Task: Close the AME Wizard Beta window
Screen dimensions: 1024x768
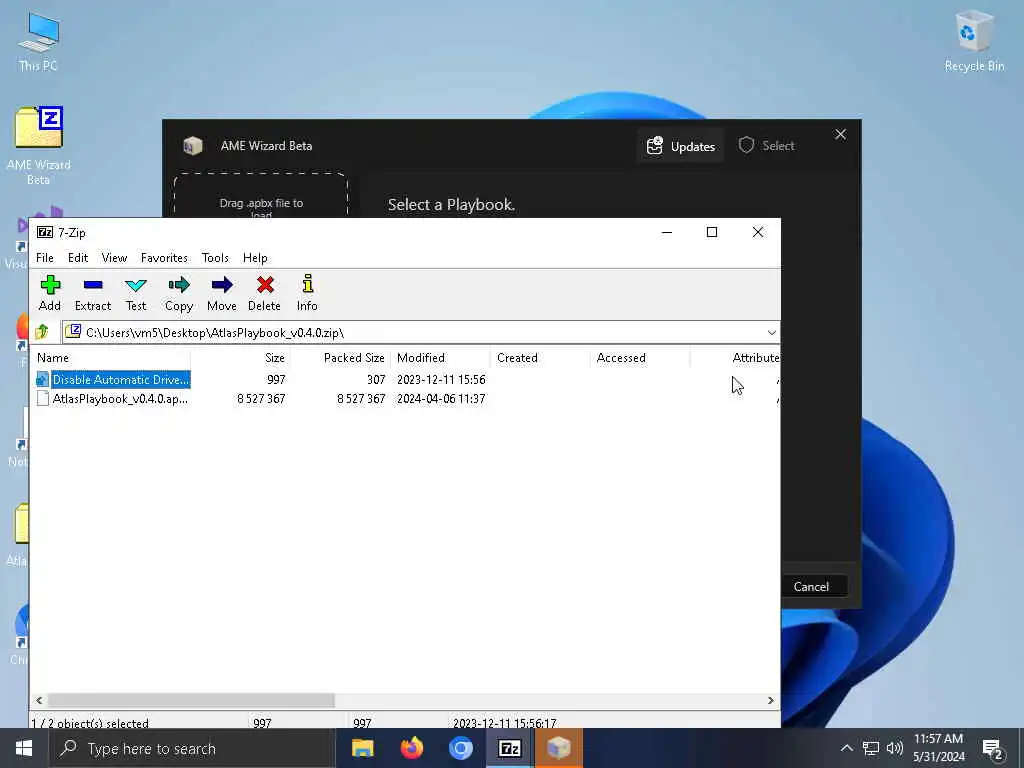Action: [840, 134]
